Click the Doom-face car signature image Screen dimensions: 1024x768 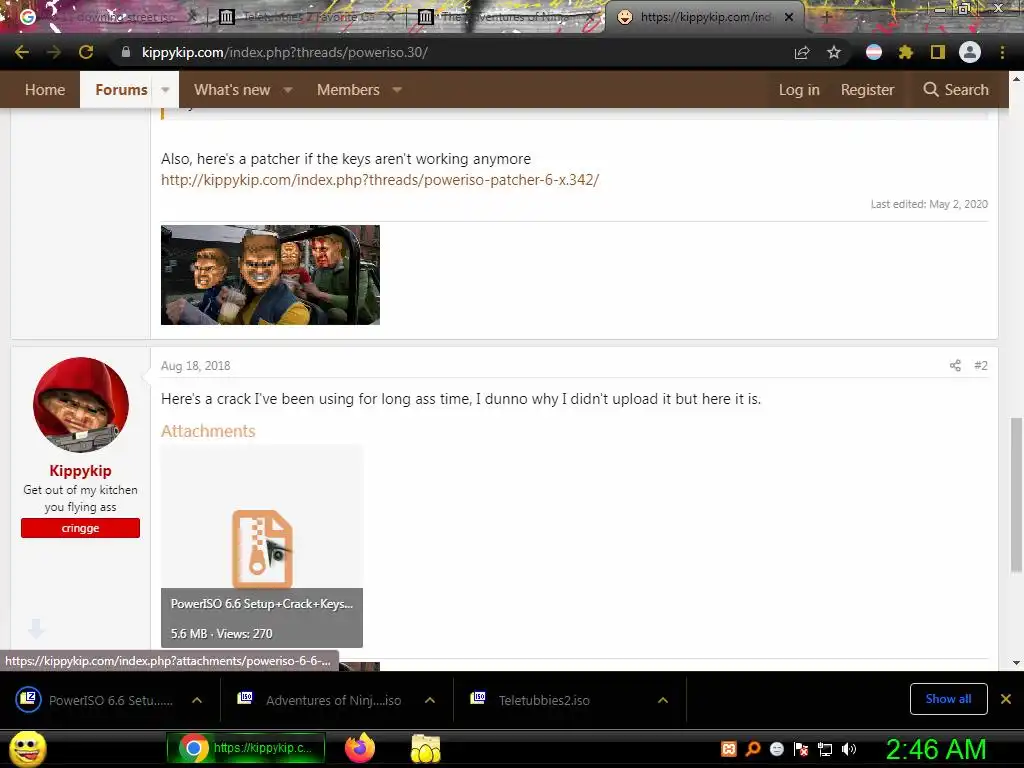(270, 275)
